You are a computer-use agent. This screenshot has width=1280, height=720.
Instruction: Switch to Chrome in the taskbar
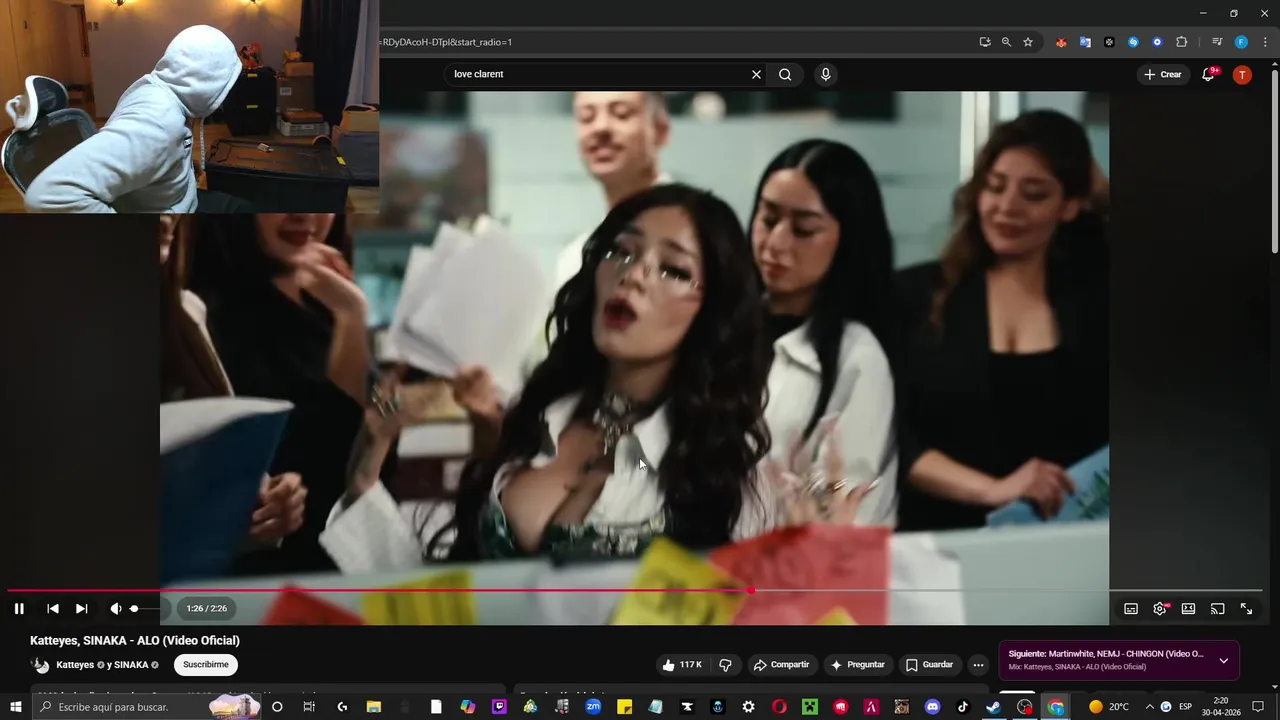(x=1056, y=707)
